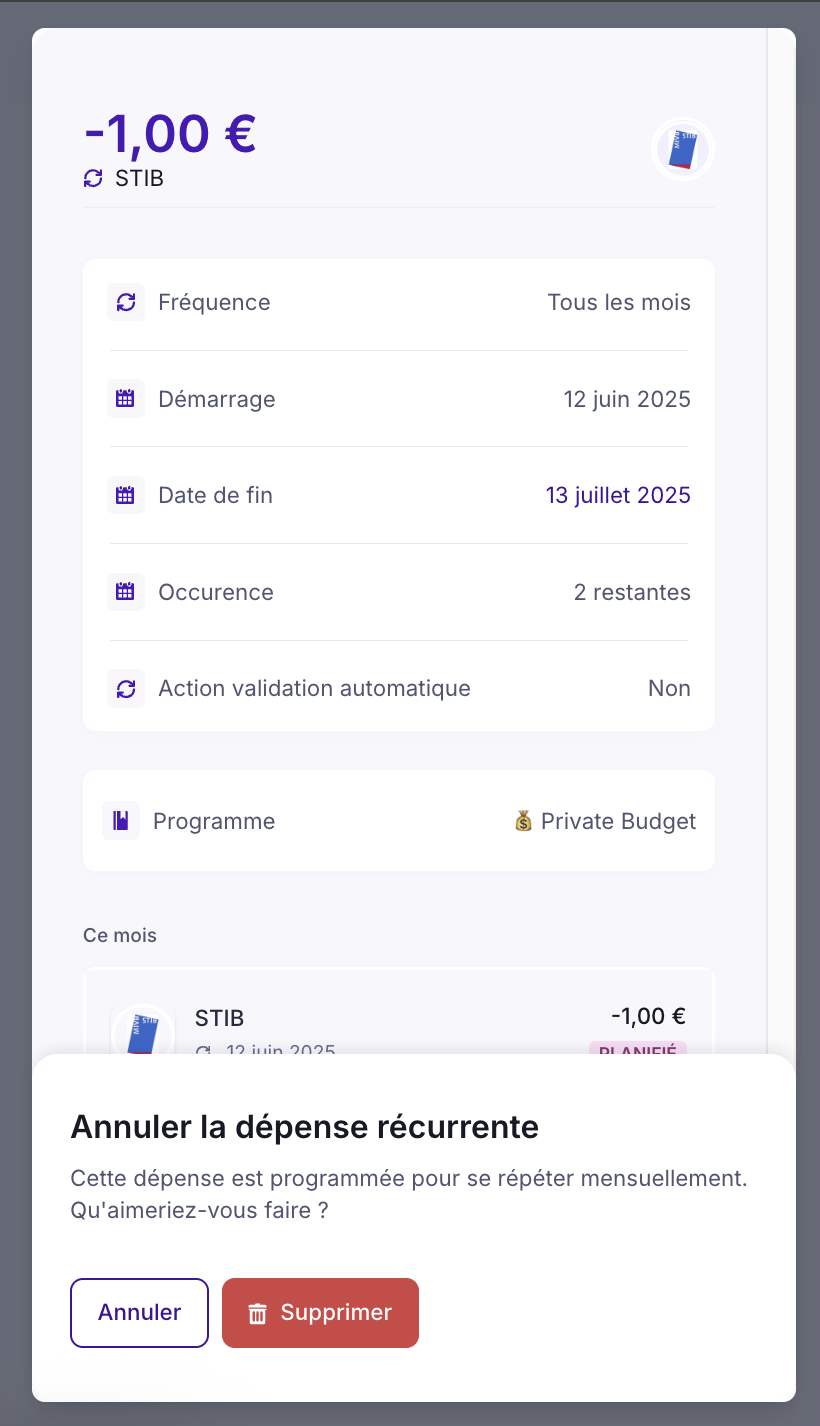Click the Action validation automatique icon

(126, 688)
